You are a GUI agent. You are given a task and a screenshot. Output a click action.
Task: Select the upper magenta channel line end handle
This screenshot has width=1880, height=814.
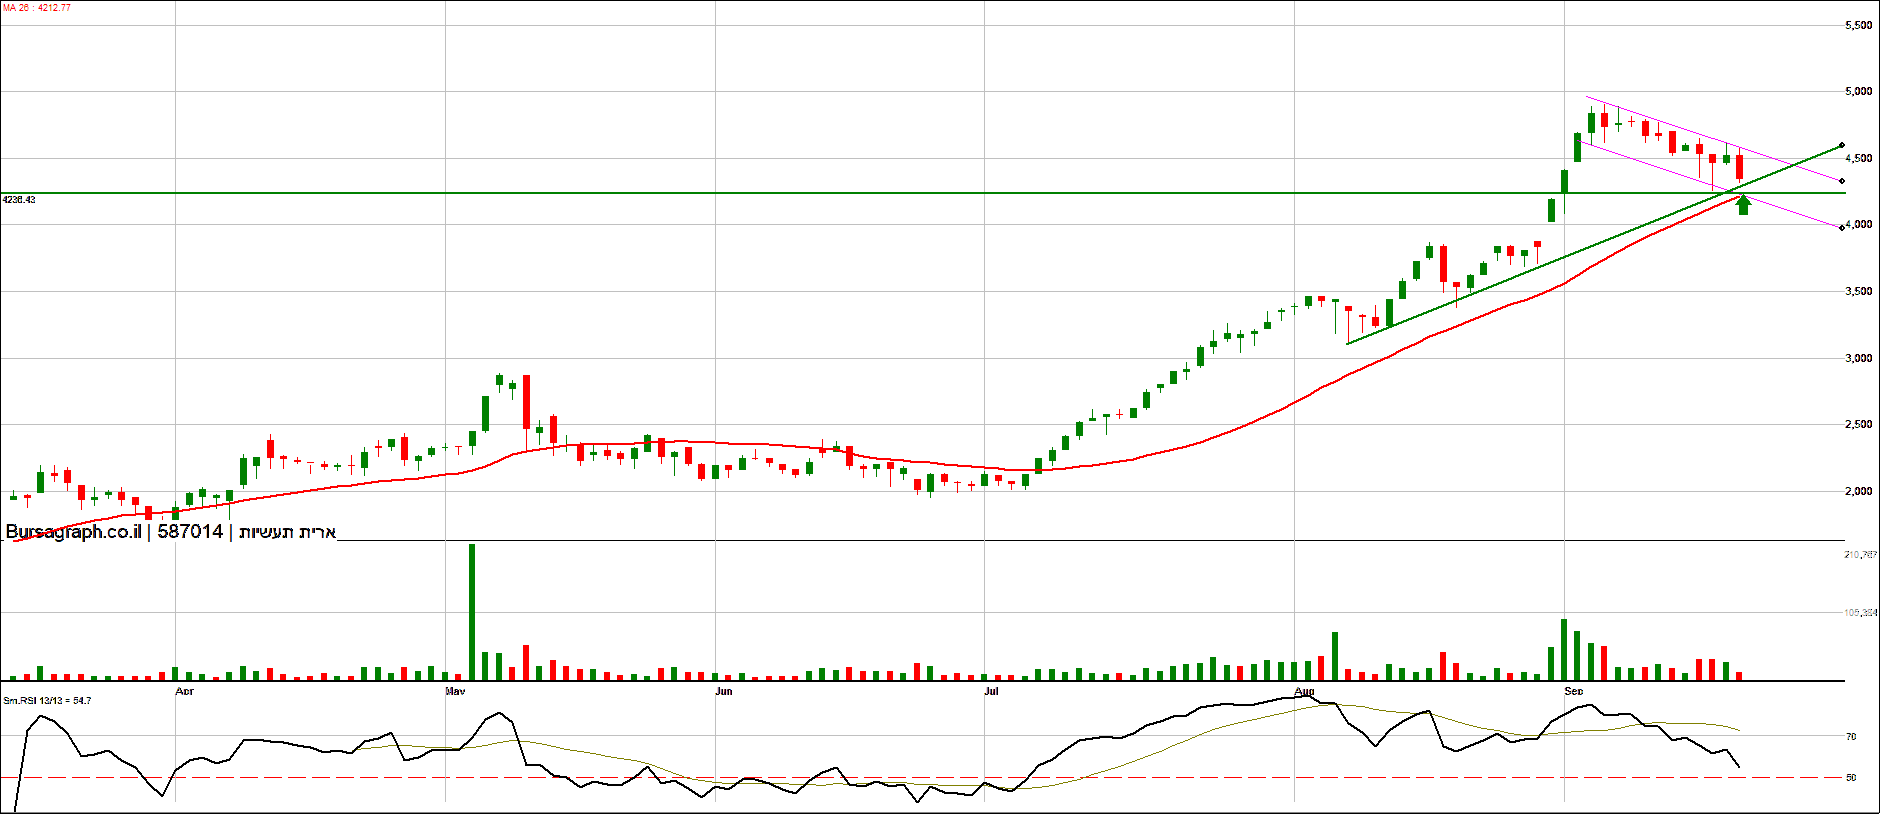1841,181
